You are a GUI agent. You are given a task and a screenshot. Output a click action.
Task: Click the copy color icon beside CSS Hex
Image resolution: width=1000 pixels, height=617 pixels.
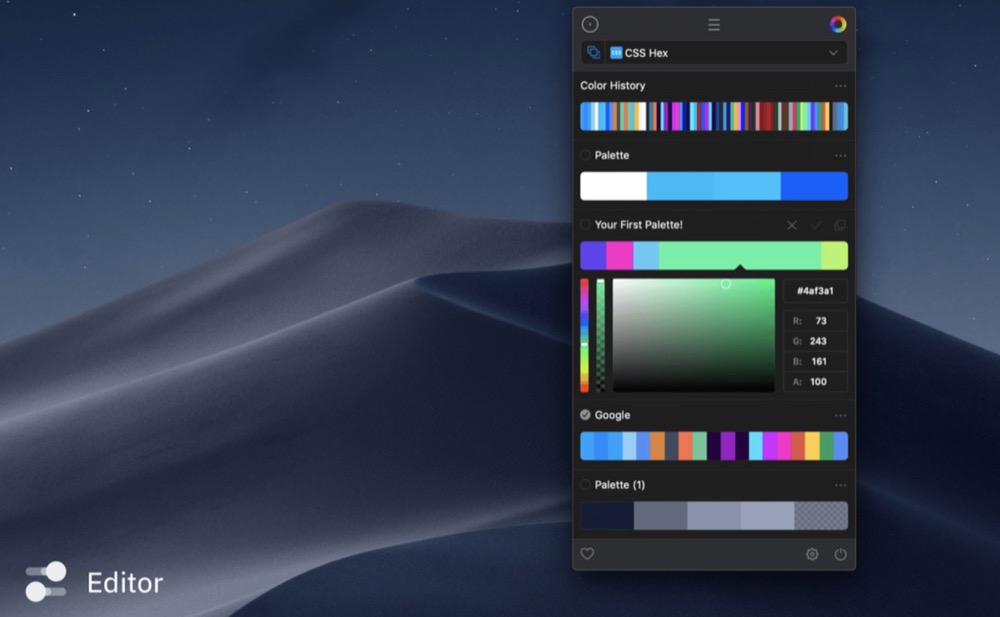(x=593, y=53)
